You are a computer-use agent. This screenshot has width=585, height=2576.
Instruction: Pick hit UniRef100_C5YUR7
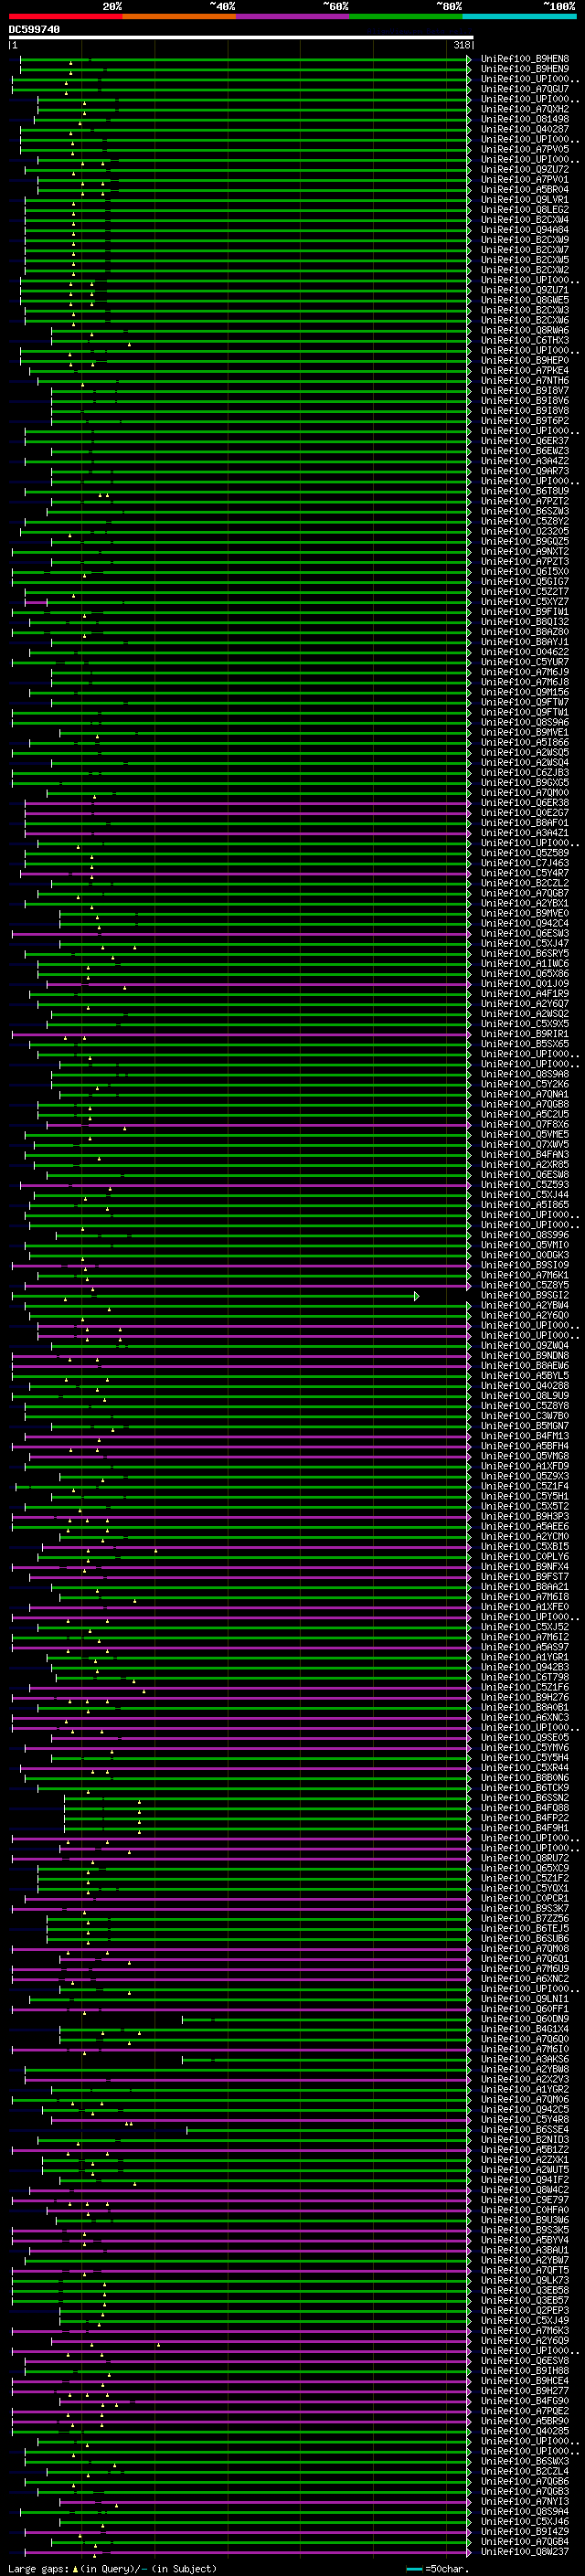click(525, 661)
